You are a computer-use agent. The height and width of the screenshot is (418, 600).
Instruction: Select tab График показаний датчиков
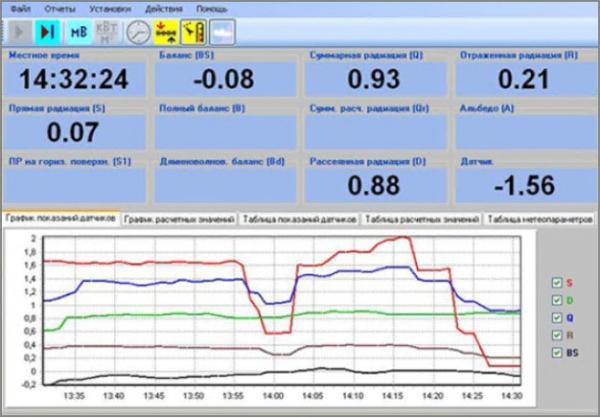click(61, 219)
